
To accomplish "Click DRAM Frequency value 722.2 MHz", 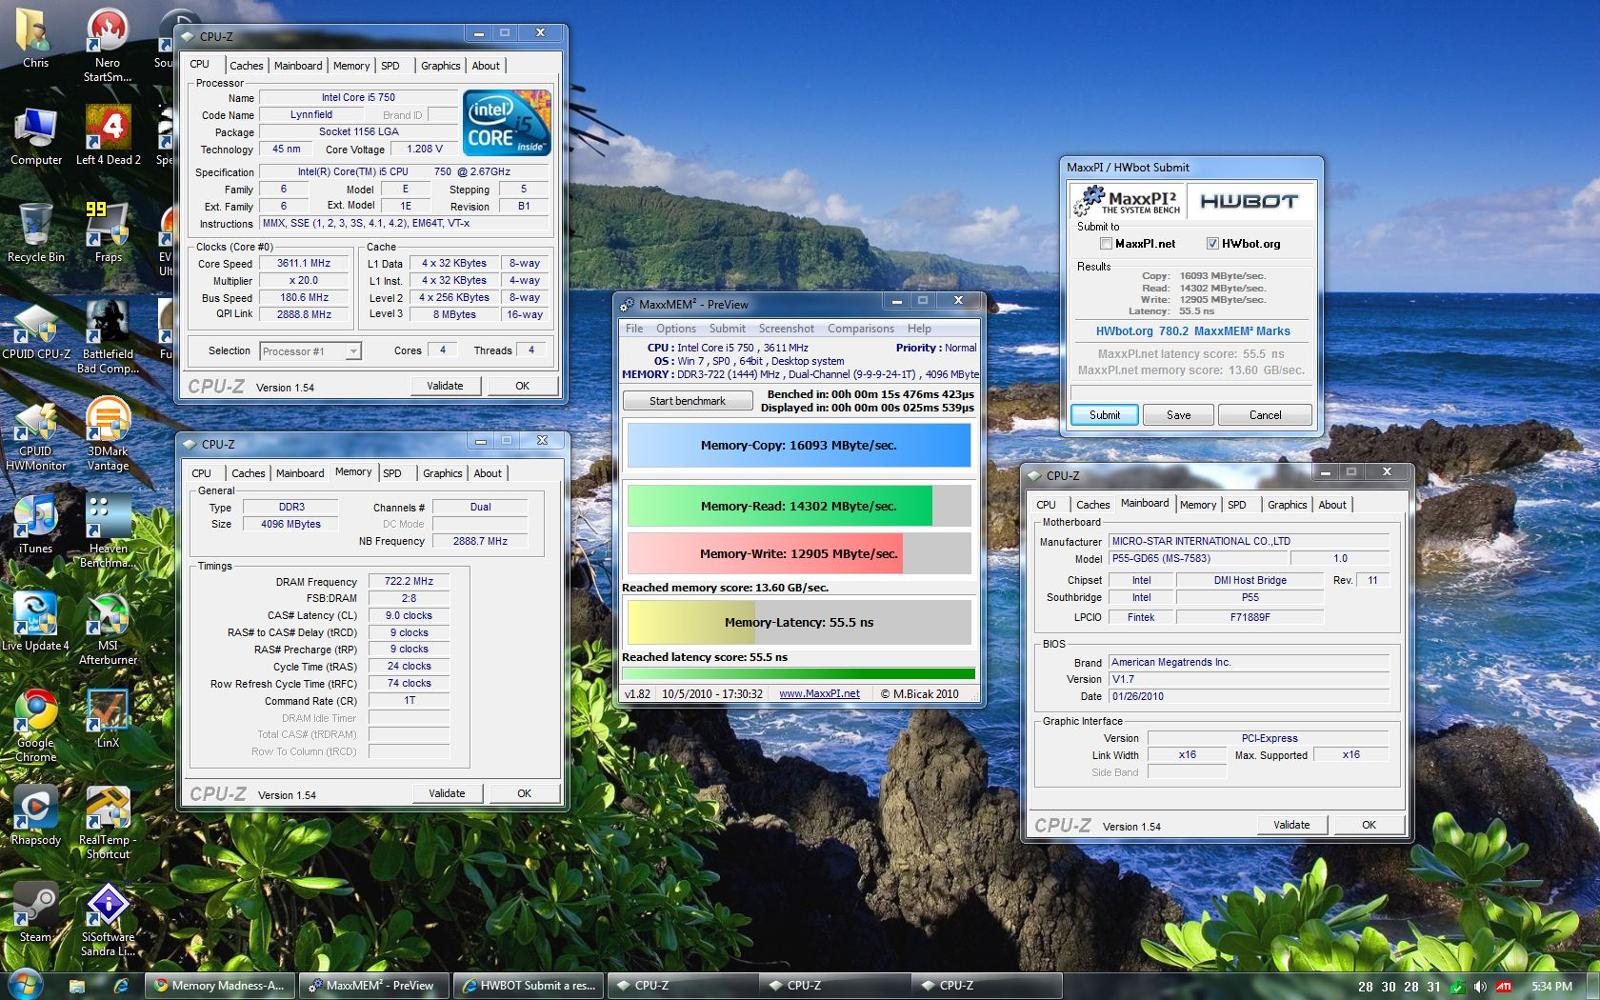I will [409, 581].
